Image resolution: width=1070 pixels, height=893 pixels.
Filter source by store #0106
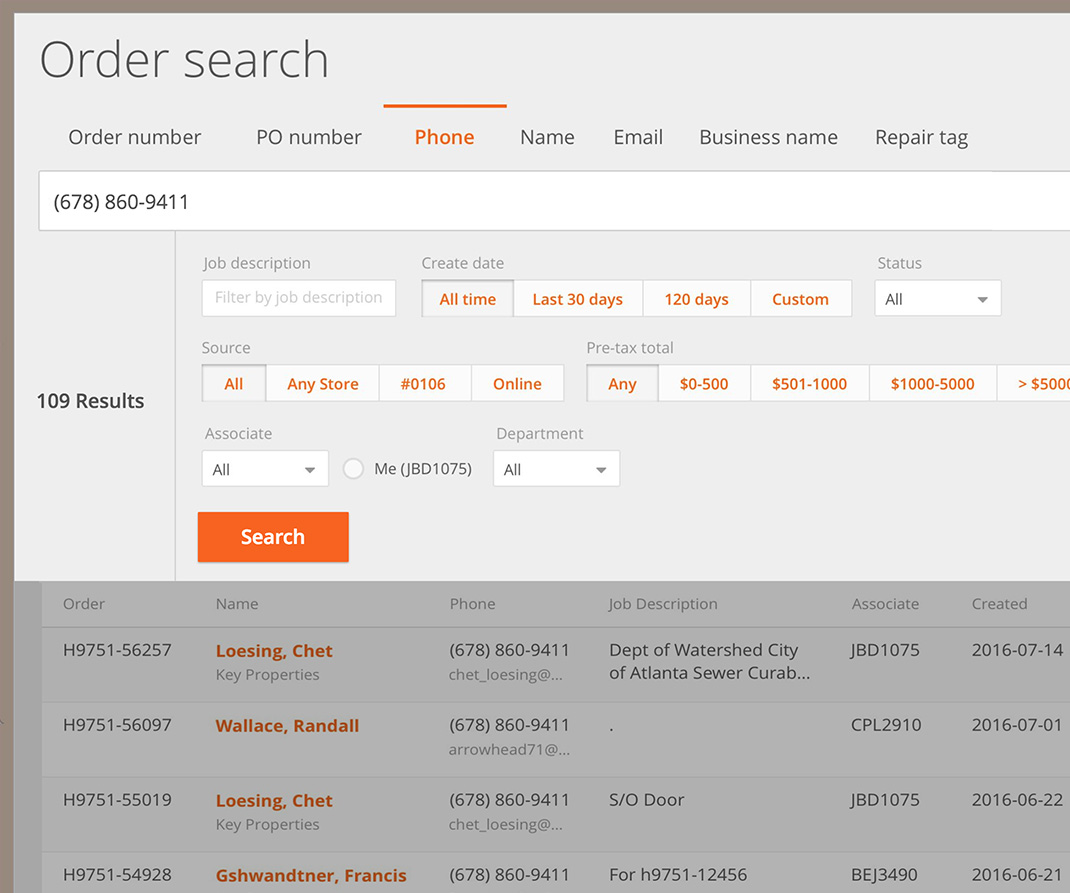click(x=423, y=384)
